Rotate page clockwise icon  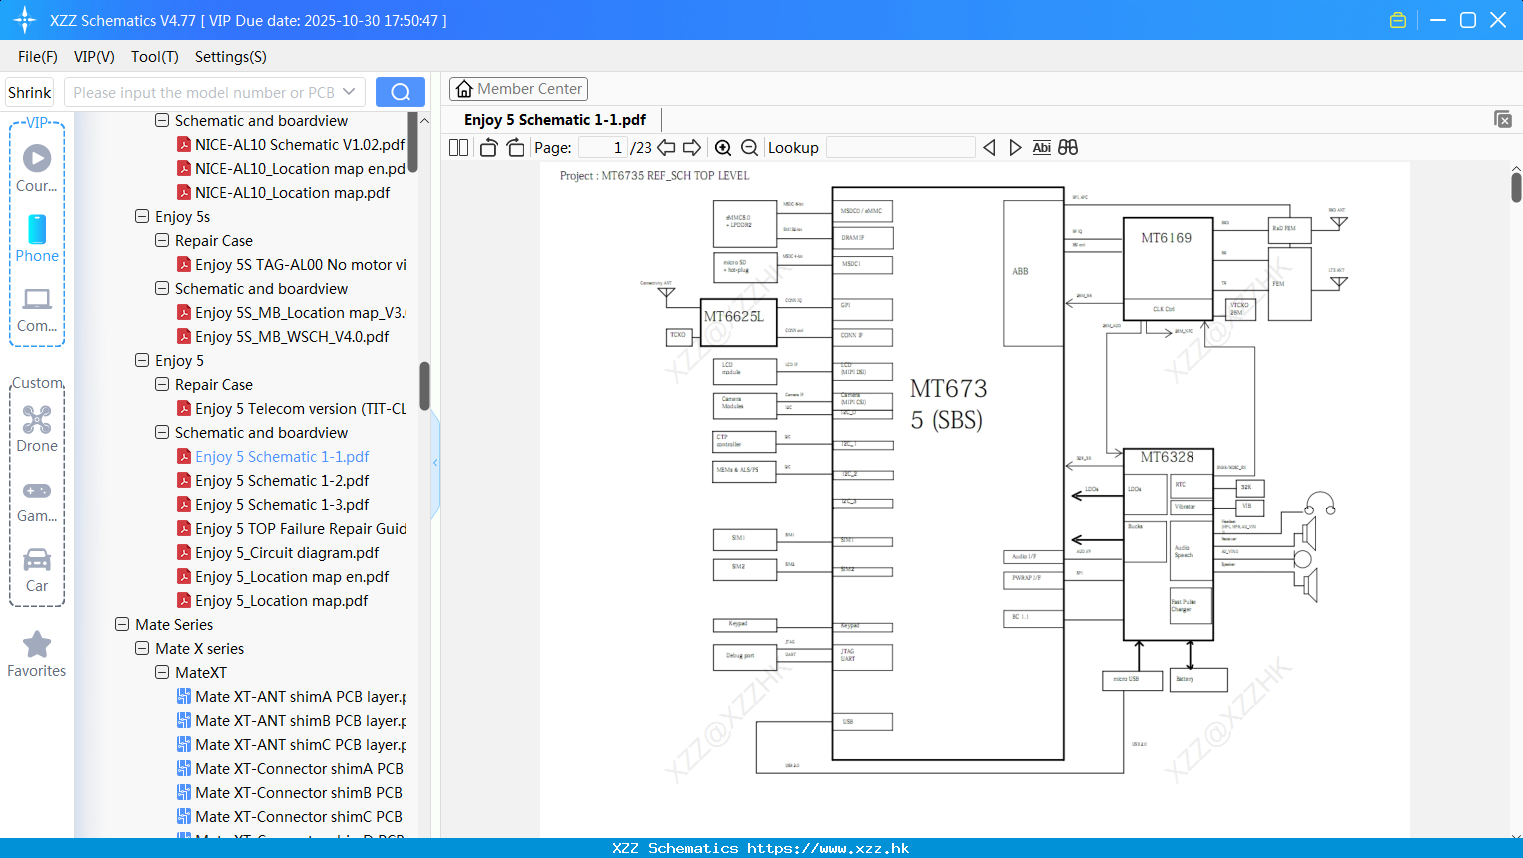(x=515, y=148)
